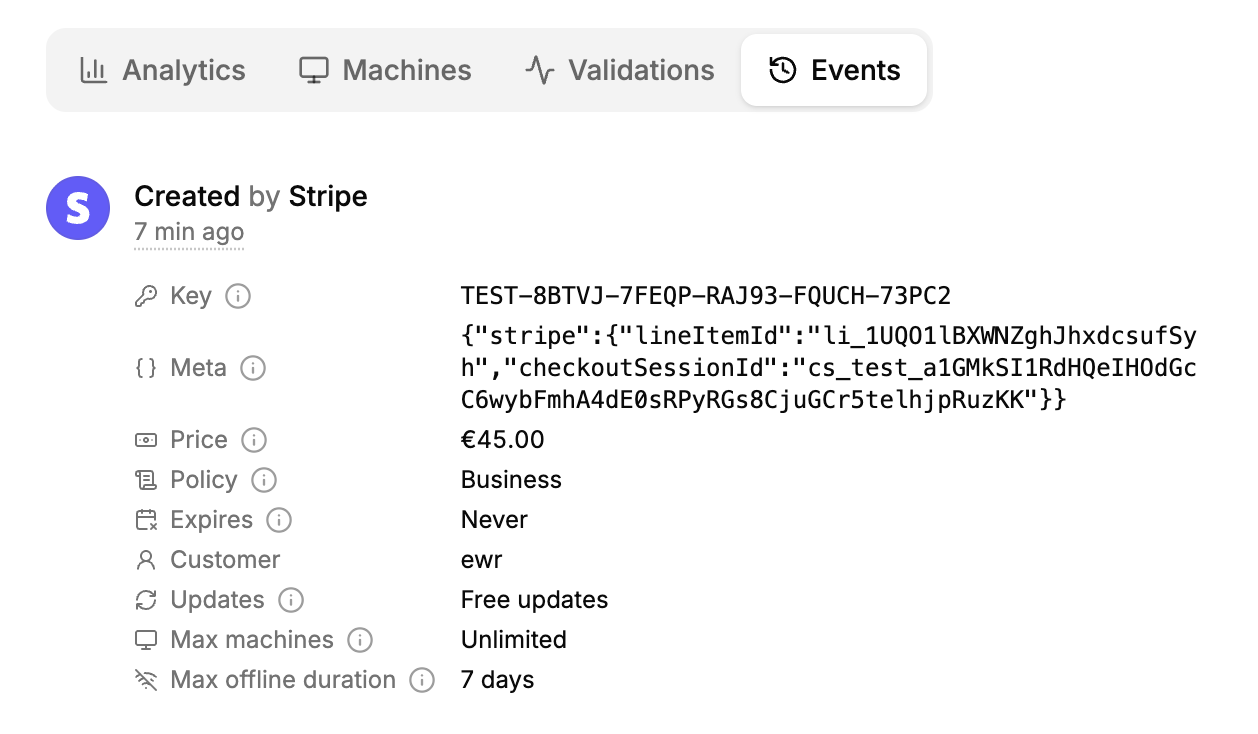
Task: Show info tooltip for Meta
Action: point(254,368)
